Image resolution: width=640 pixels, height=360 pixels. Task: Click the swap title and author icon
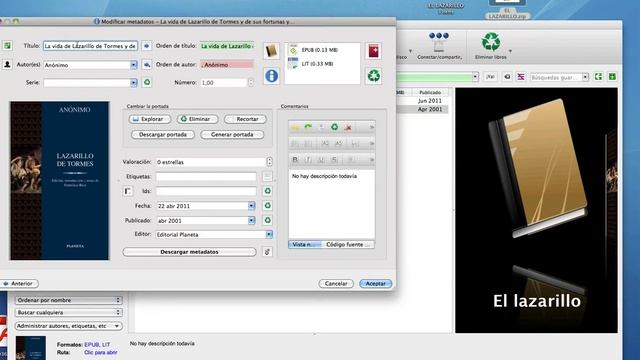[x=7, y=46]
